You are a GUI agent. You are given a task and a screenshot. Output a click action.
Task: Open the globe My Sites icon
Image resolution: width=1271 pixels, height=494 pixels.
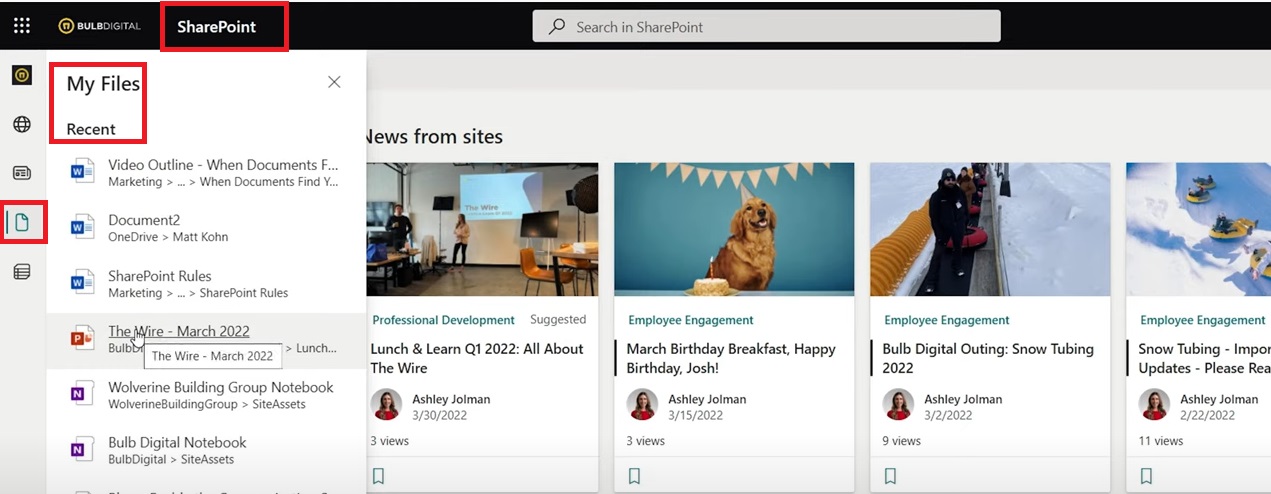pyautogui.click(x=22, y=124)
